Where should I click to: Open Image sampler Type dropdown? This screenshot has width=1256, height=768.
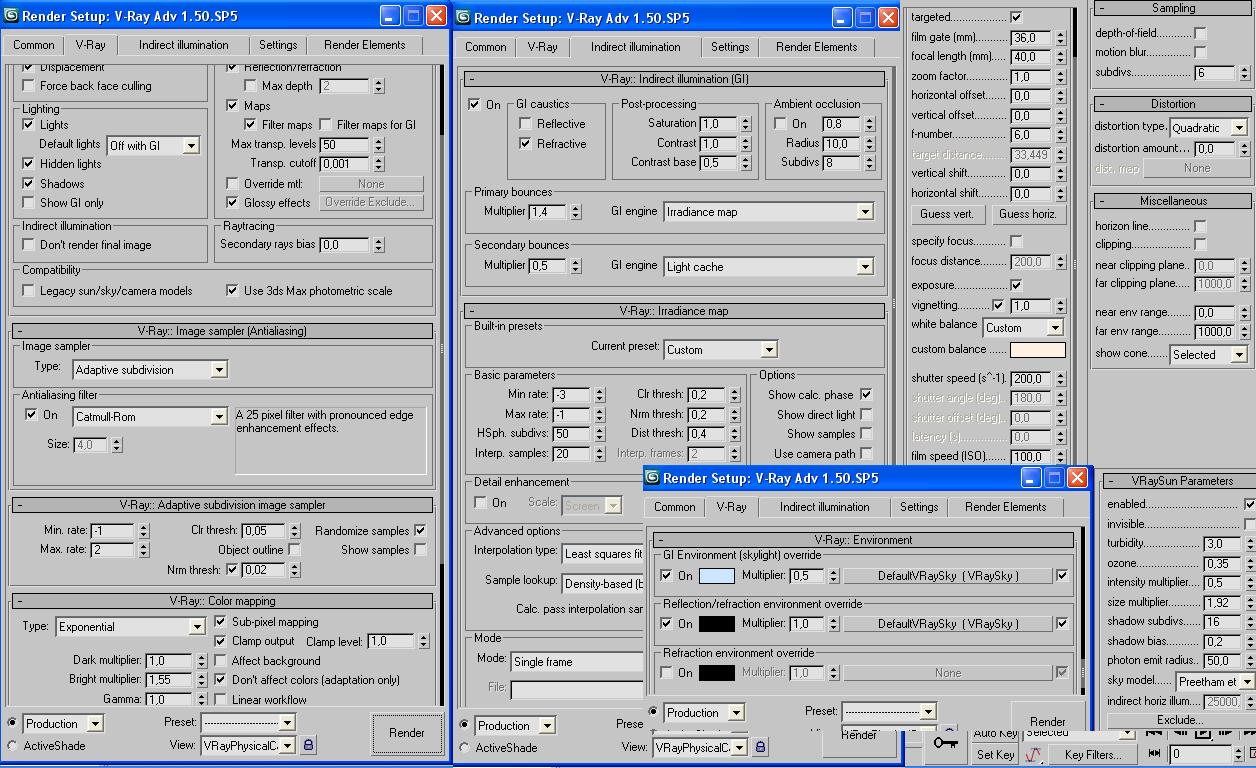point(151,370)
